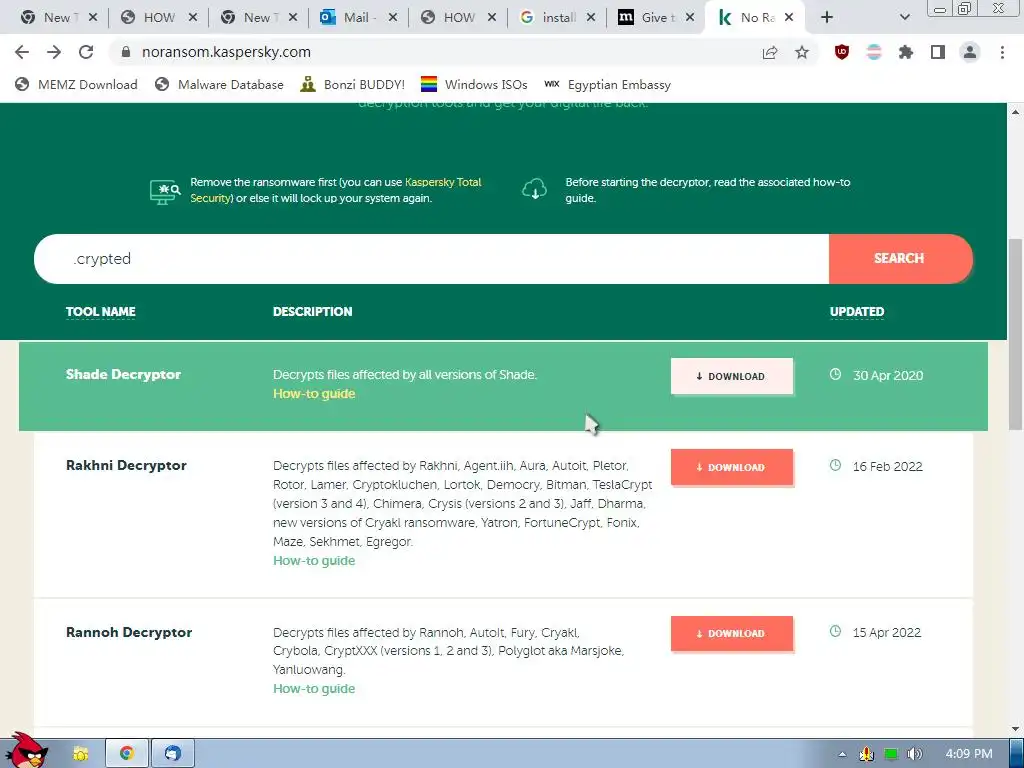Click the ransomware scan monitor icon

(165, 192)
